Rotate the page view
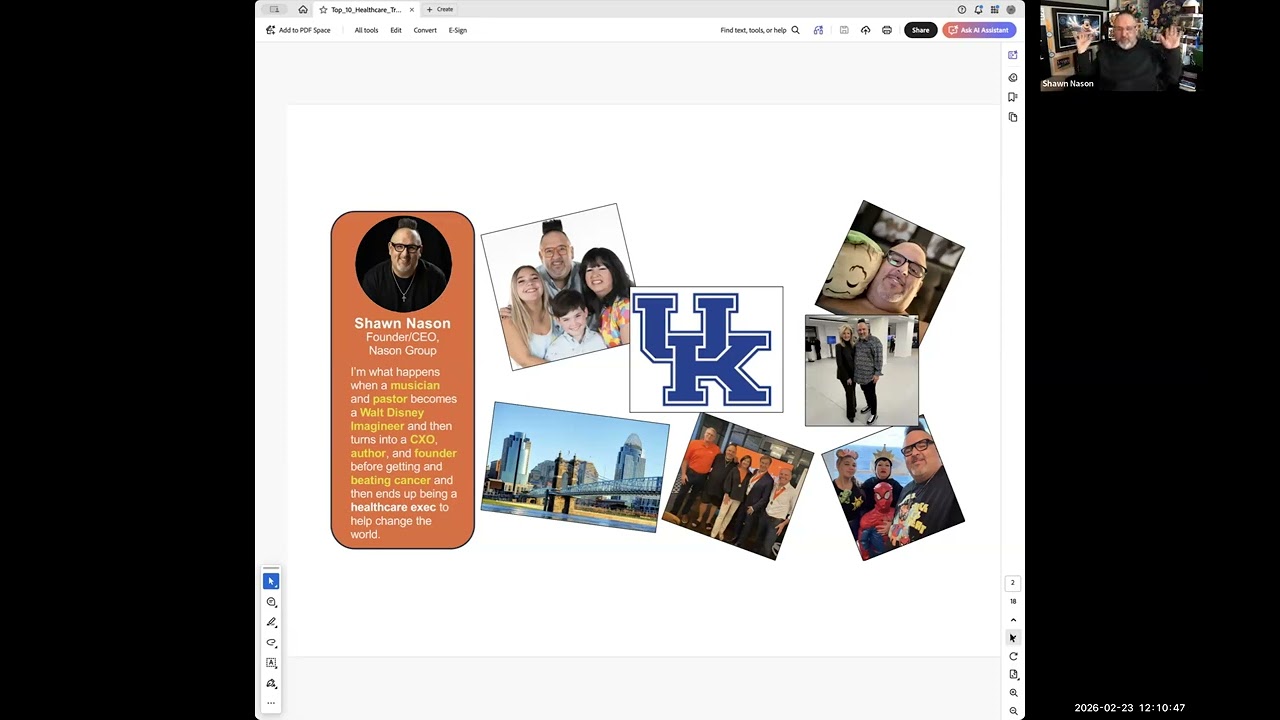The height and width of the screenshot is (720, 1280). [1013, 656]
